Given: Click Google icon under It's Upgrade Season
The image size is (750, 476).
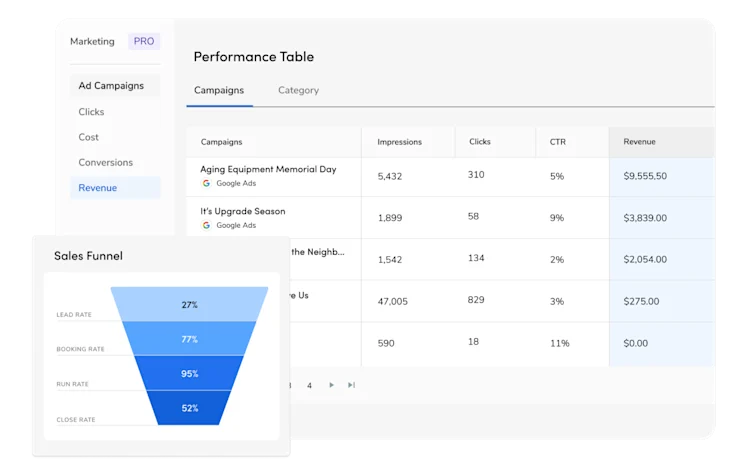Looking at the screenshot, I should 206,225.
